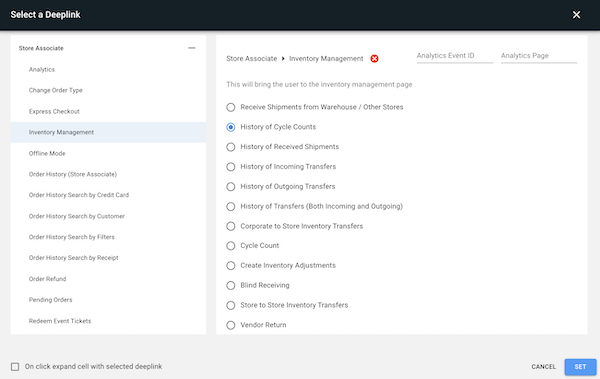Click the Analytics Page input field

tap(539, 56)
